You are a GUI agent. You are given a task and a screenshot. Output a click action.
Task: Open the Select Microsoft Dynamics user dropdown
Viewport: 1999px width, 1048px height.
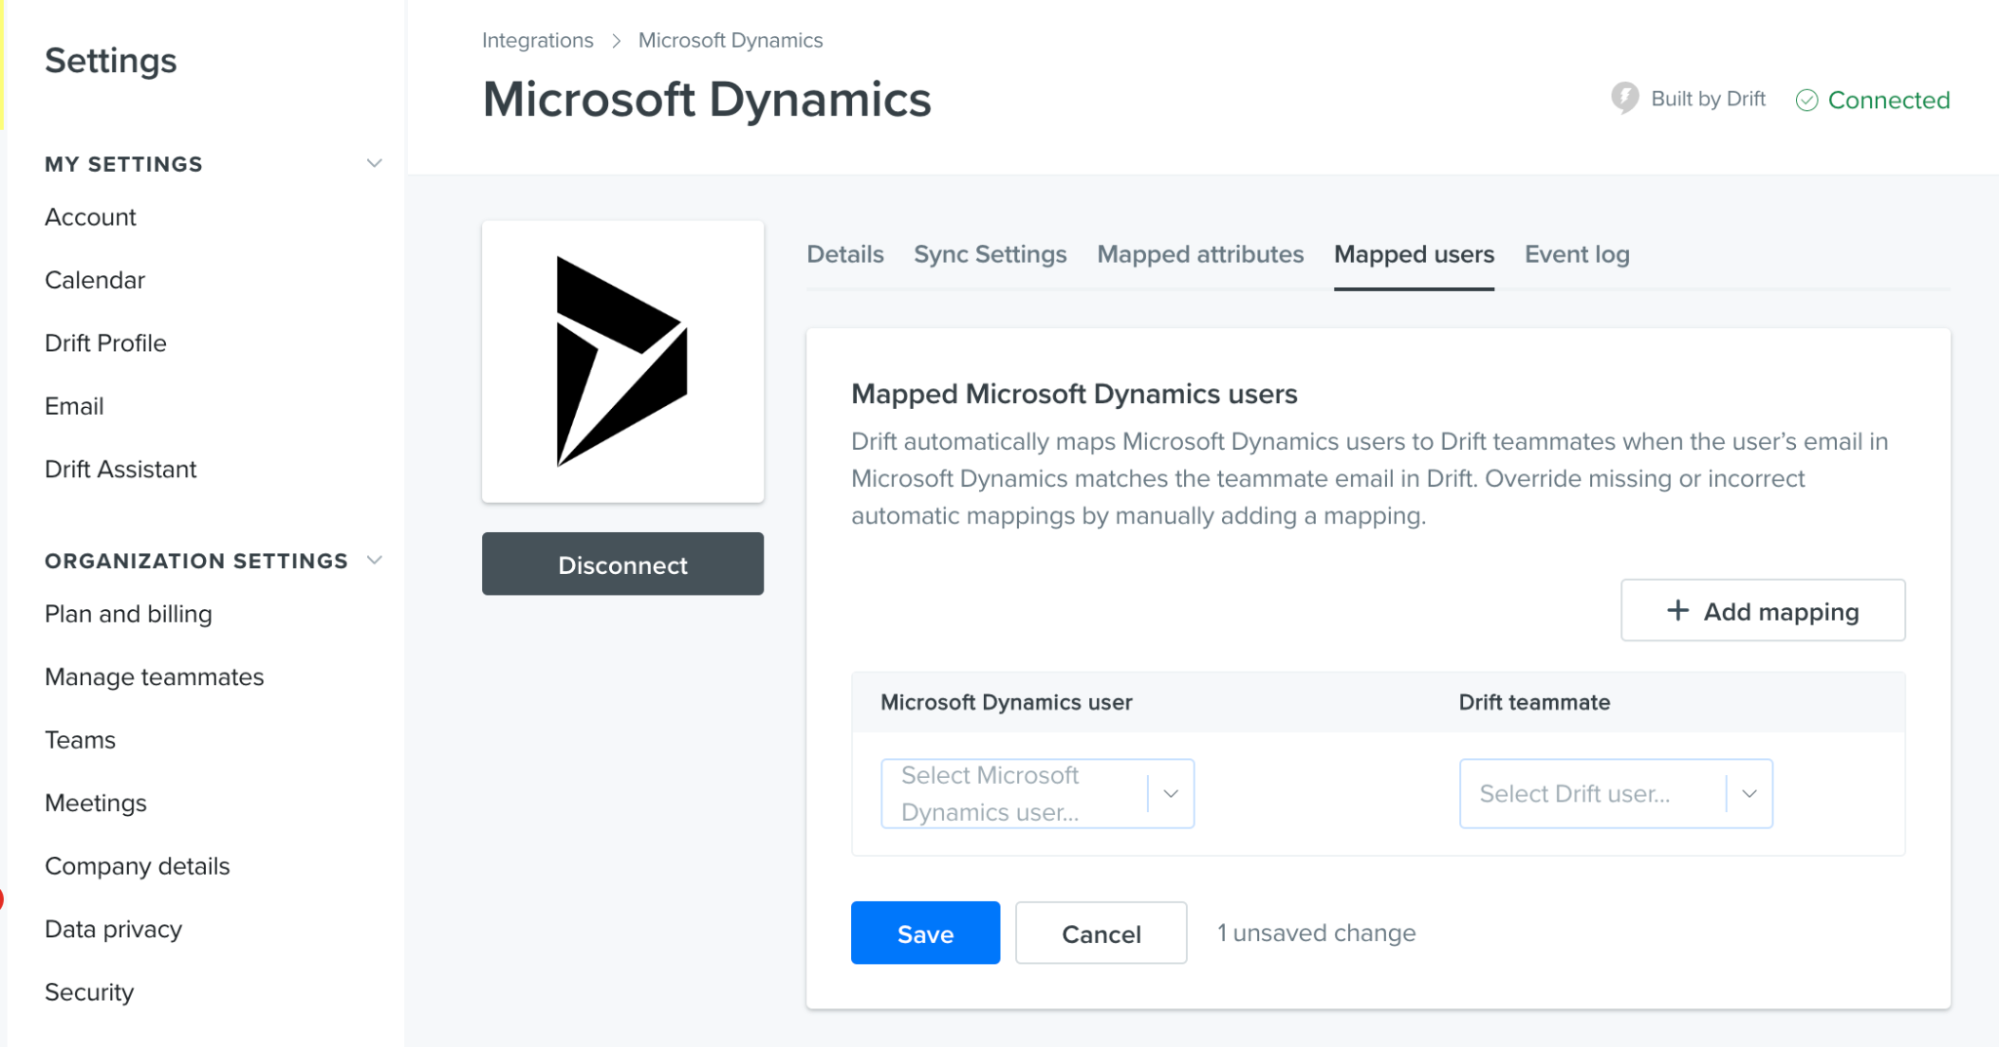click(1037, 793)
